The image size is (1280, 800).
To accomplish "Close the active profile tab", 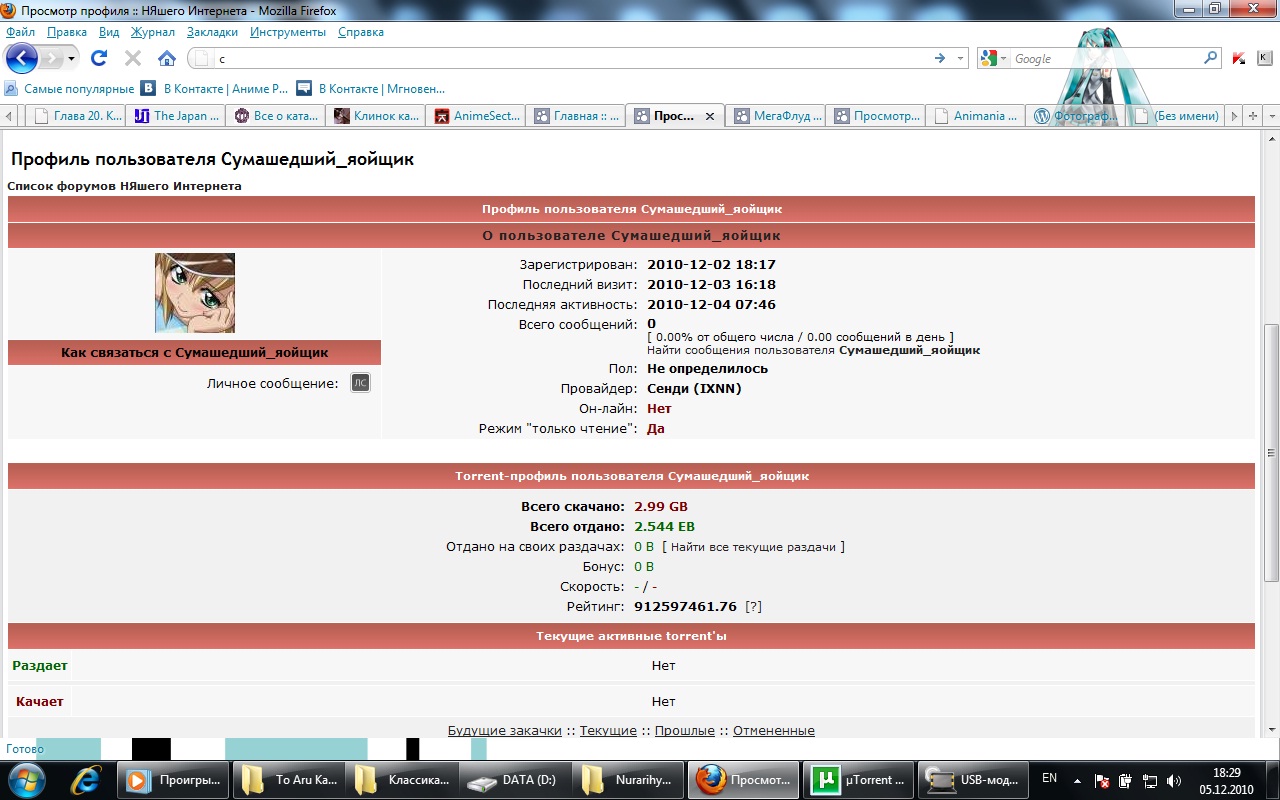I will click(x=710, y=116).
